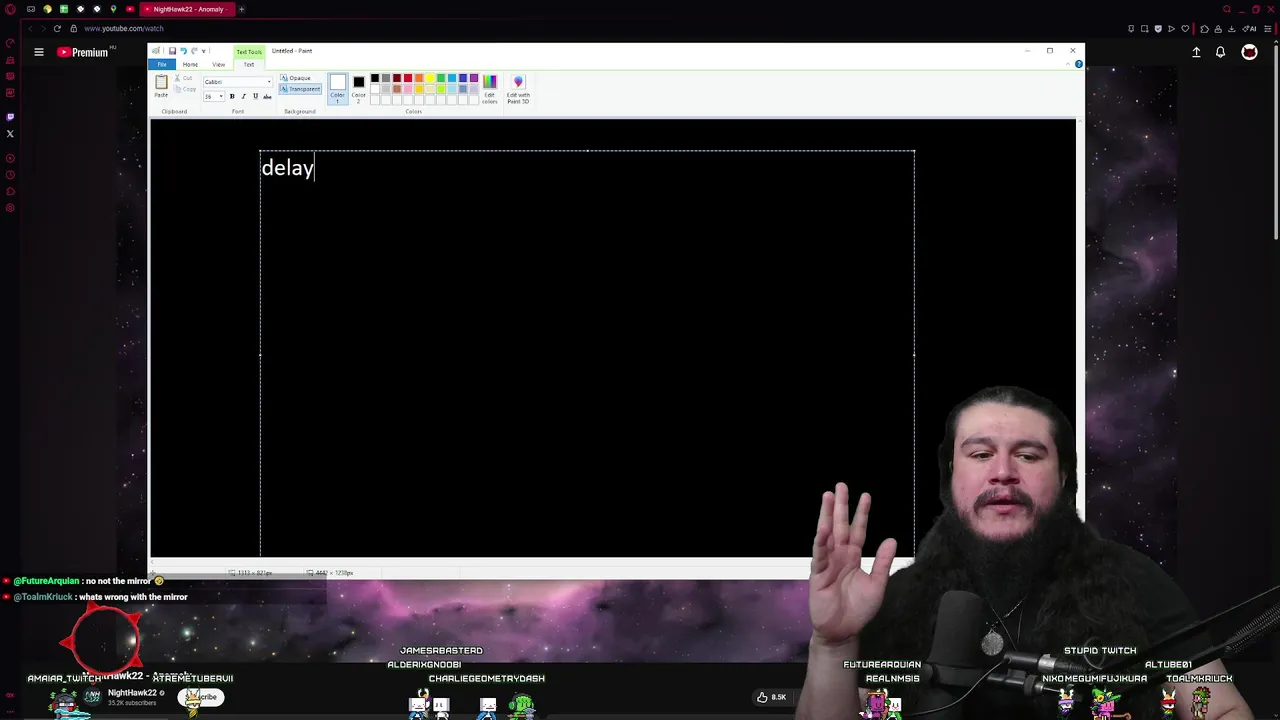Click the browser back arrow
Screen dimensions: 1280x720
30,28
